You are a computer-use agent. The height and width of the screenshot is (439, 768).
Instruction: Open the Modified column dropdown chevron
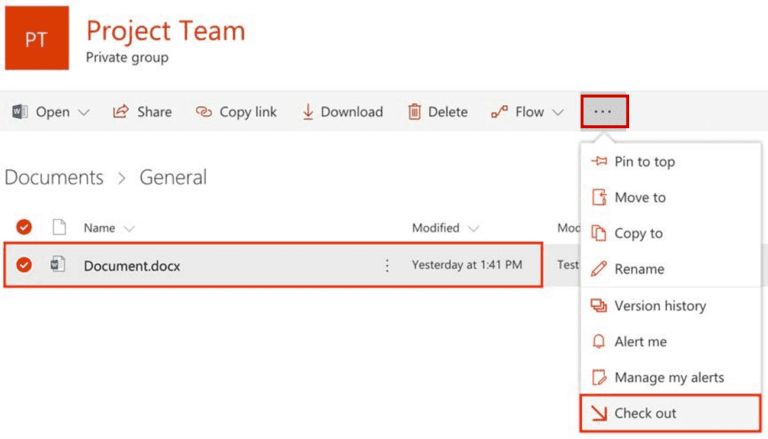(x=473, y=229)
